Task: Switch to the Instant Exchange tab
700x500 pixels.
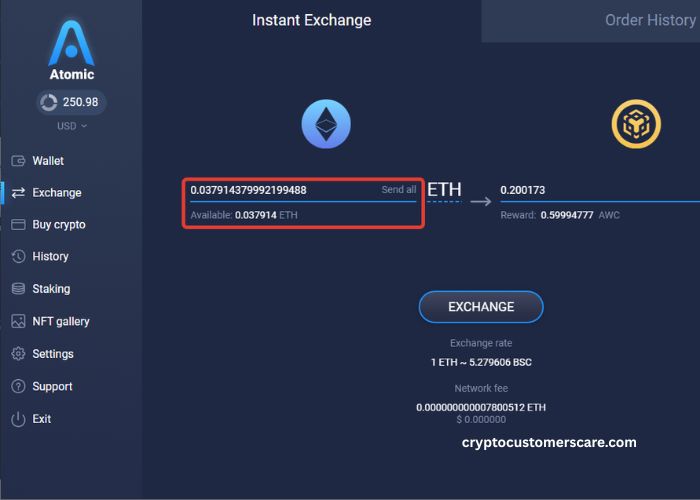Action: [311, 20]
